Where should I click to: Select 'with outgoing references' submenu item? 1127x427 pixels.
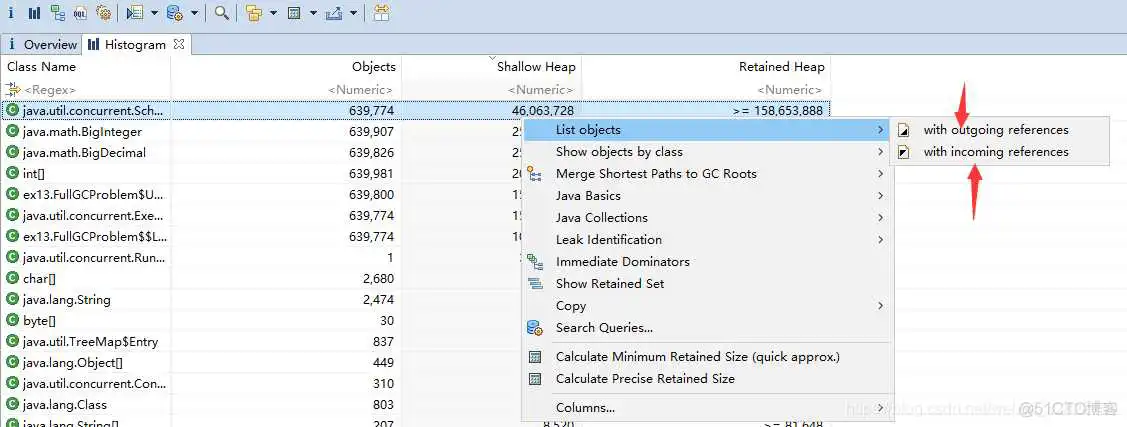(995, 130)
